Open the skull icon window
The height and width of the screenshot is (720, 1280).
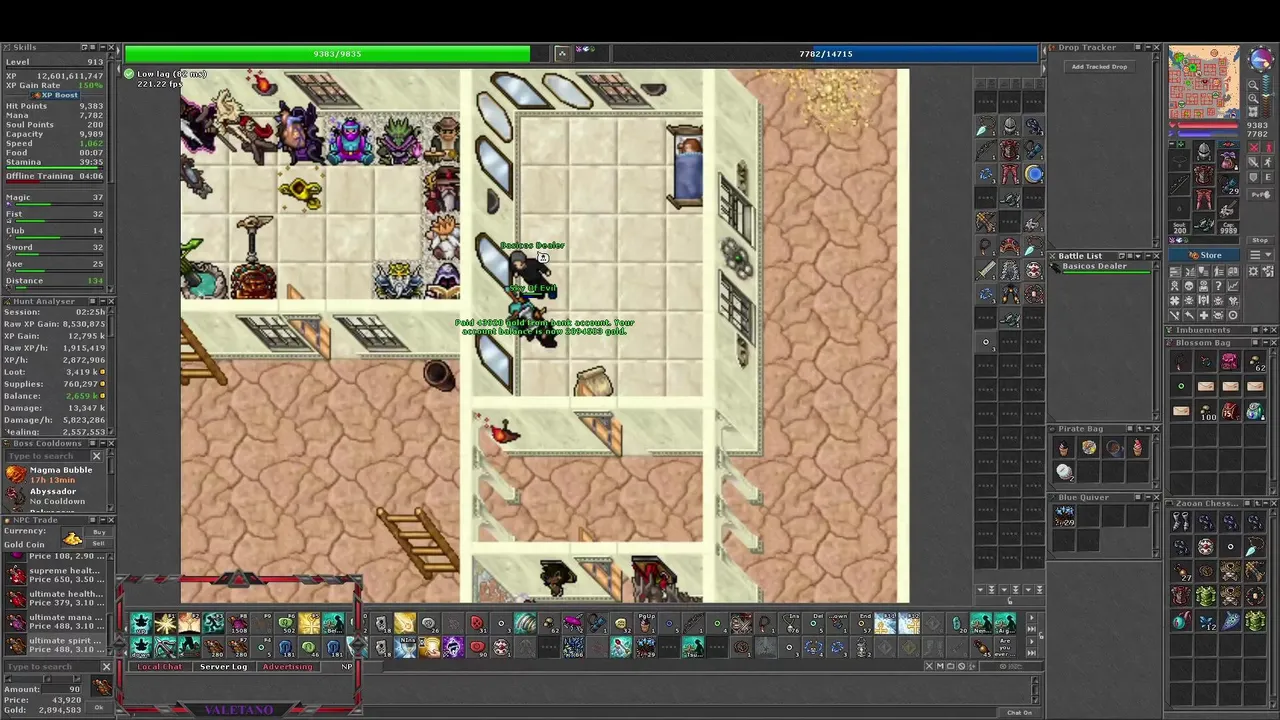(x=1189, y=286)
